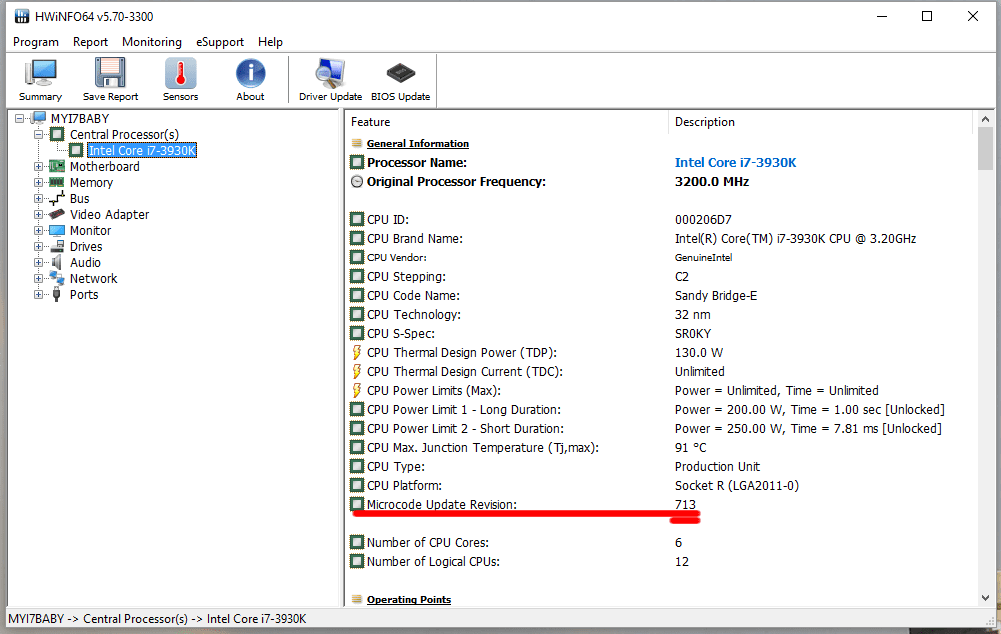
Task: Click the Operating Points section icon
Action: coord(357,599)
